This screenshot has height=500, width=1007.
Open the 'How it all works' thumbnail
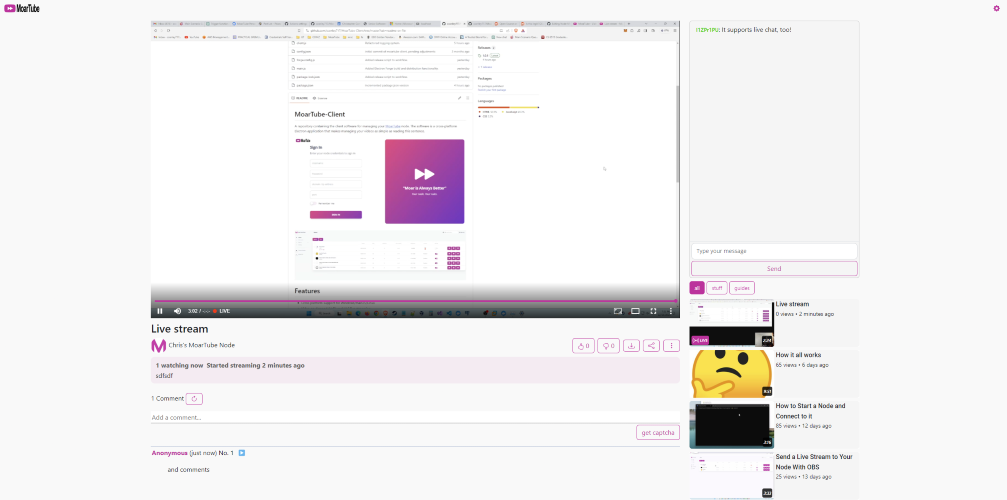click(731, 374)
